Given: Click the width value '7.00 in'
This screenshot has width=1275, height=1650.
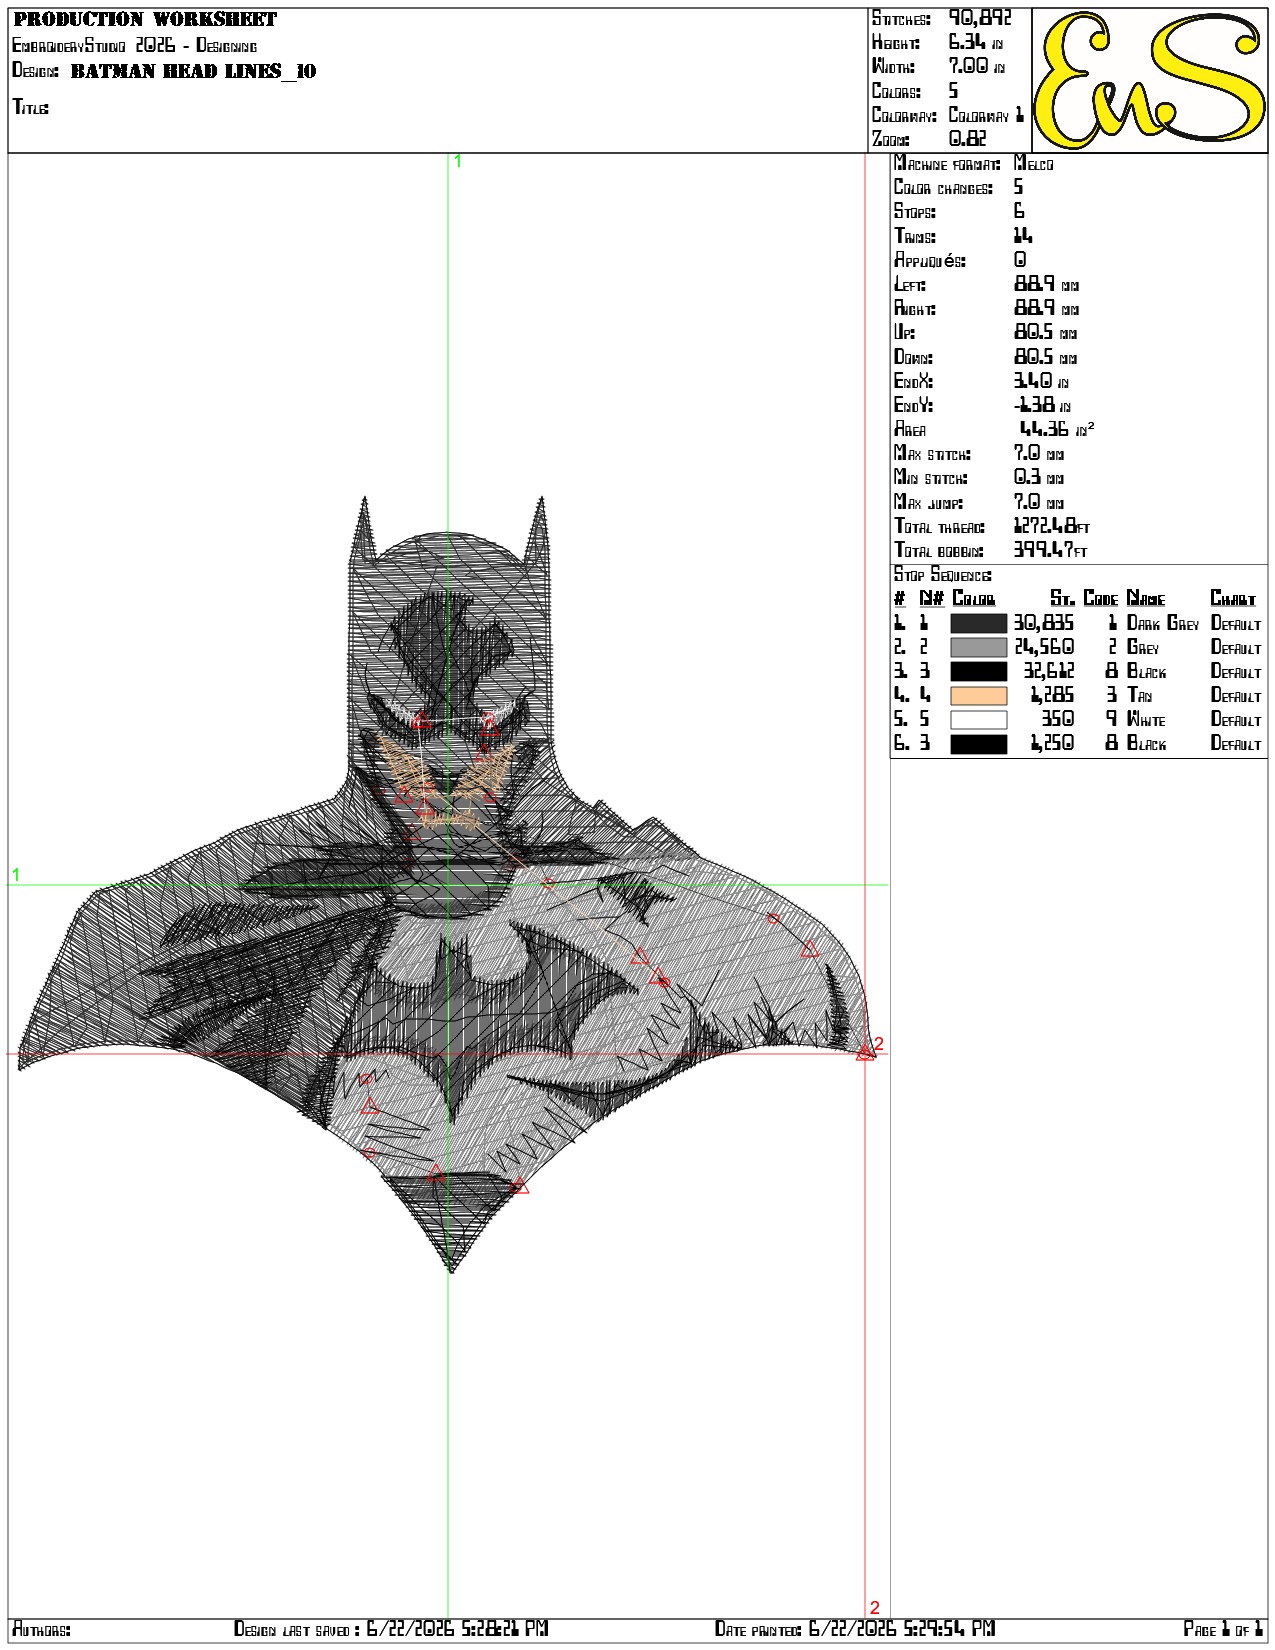Looking at the screenshot, I should (x=975, y=66).
